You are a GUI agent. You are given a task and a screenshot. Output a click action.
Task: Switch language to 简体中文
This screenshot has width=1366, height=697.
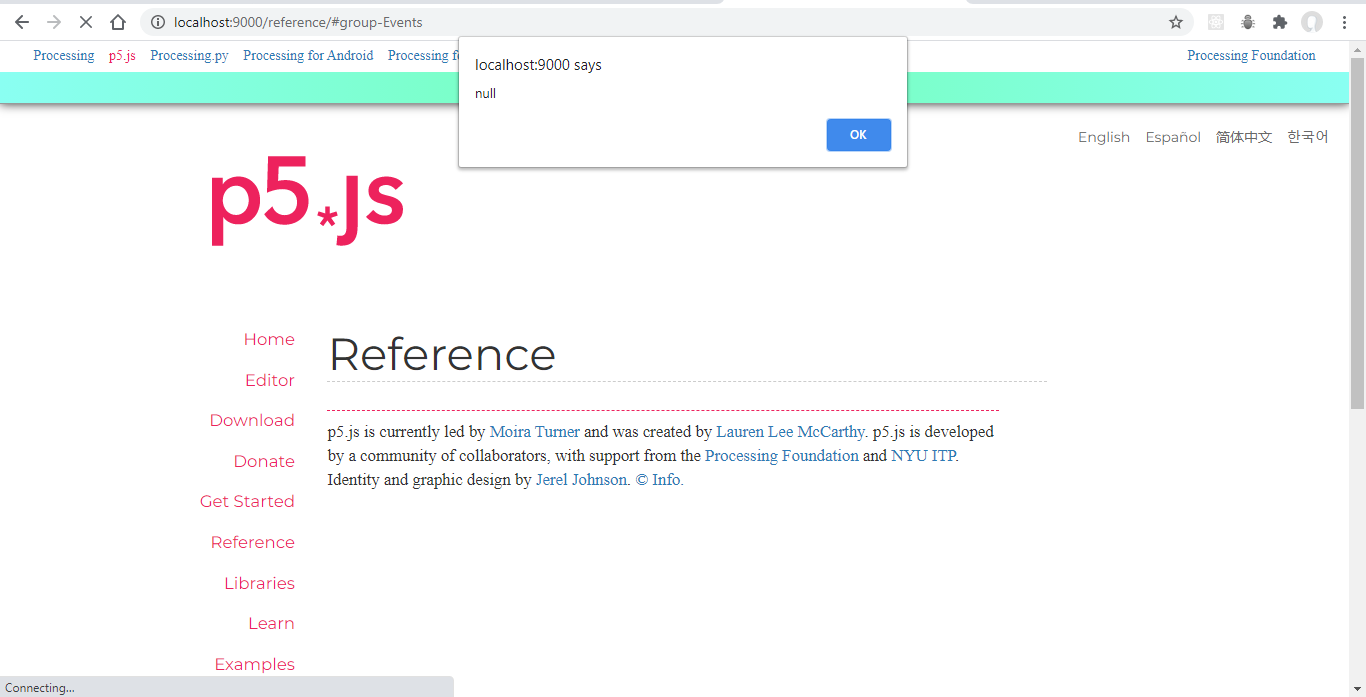point(1244,137)
